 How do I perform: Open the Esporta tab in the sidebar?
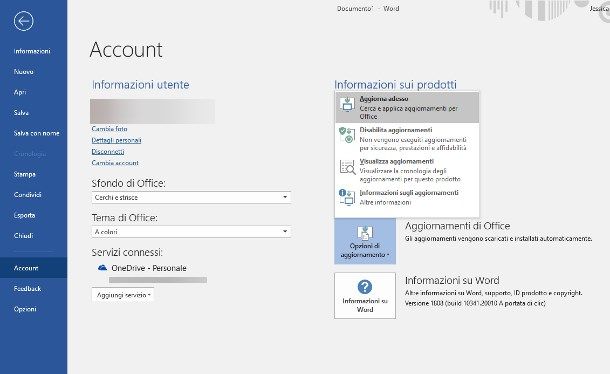coord(24,215)
